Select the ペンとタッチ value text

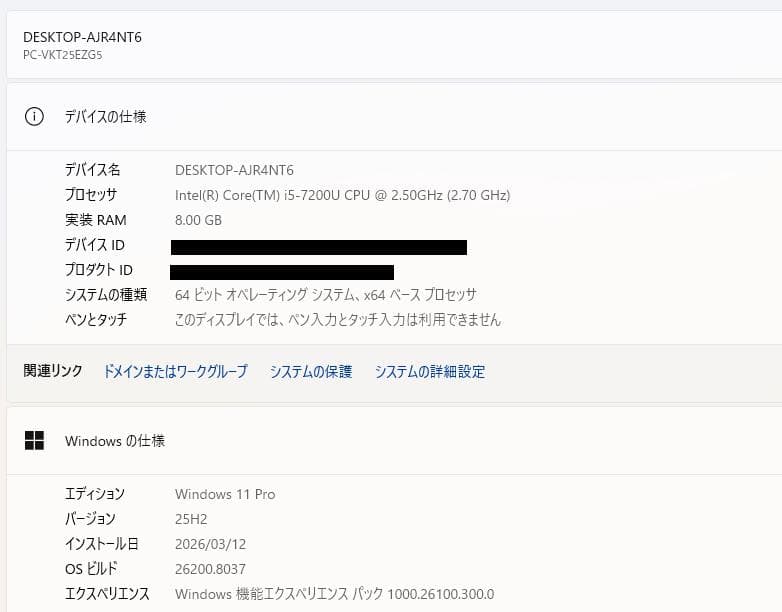(338, 320)
